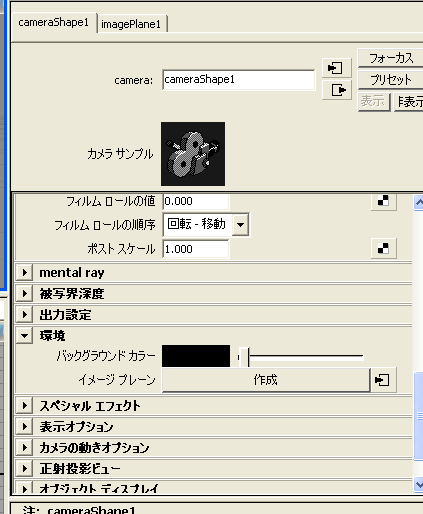Click the 作成 image plane button
Screen dimensions: 423x514
pos(266,380)
